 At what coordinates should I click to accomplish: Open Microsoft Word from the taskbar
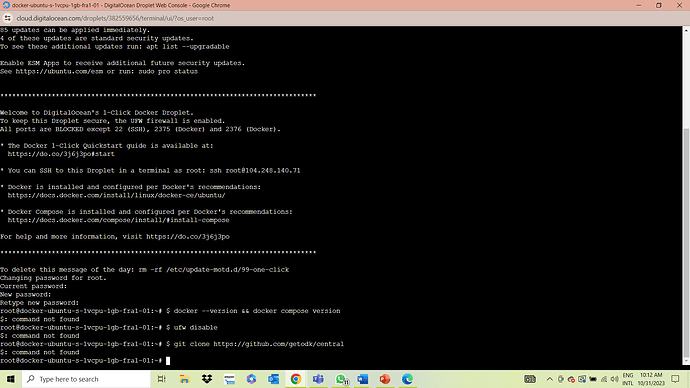point(363,379)
